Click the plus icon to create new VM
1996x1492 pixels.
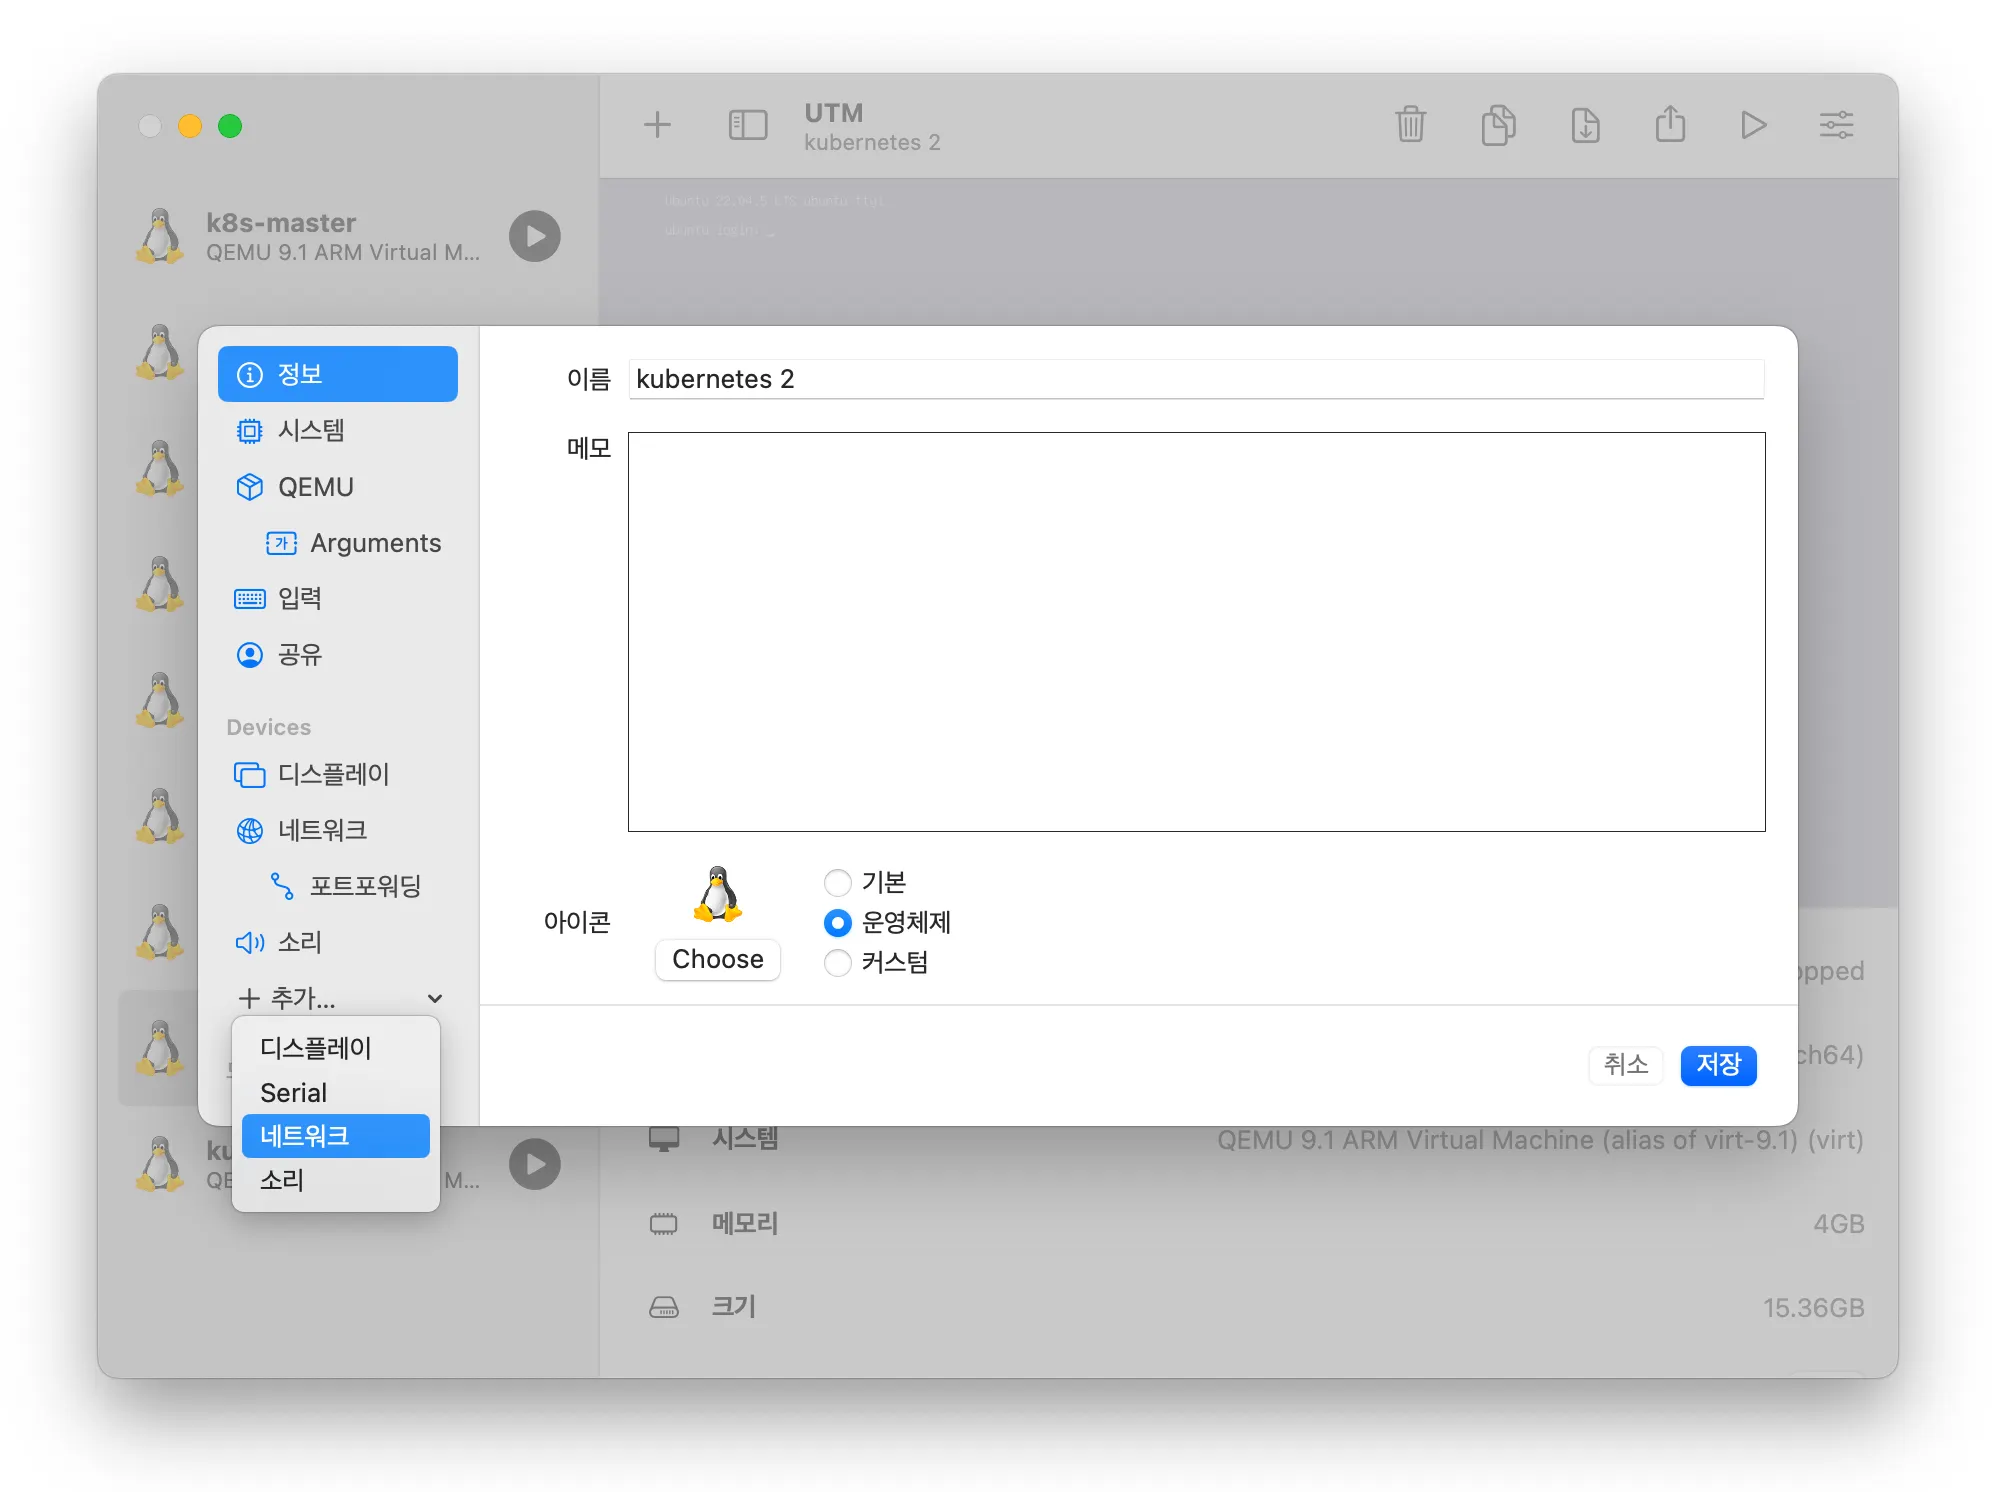click(x=657, y=125)
